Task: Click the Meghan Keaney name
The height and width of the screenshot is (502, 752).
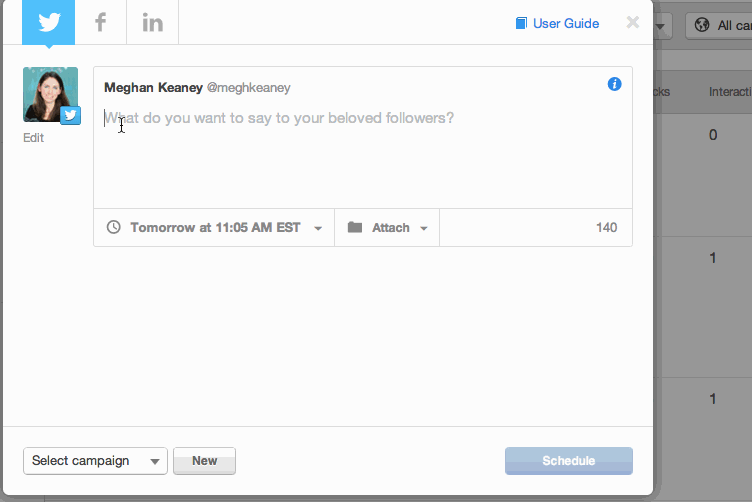Action: pyautogui.click(x=153, y=88)
